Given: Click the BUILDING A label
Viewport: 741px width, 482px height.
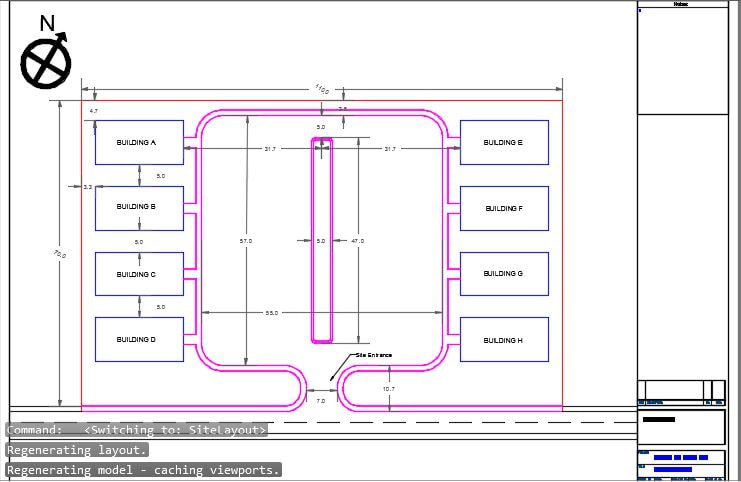Looking at the screenshot, I should [136, 142].
